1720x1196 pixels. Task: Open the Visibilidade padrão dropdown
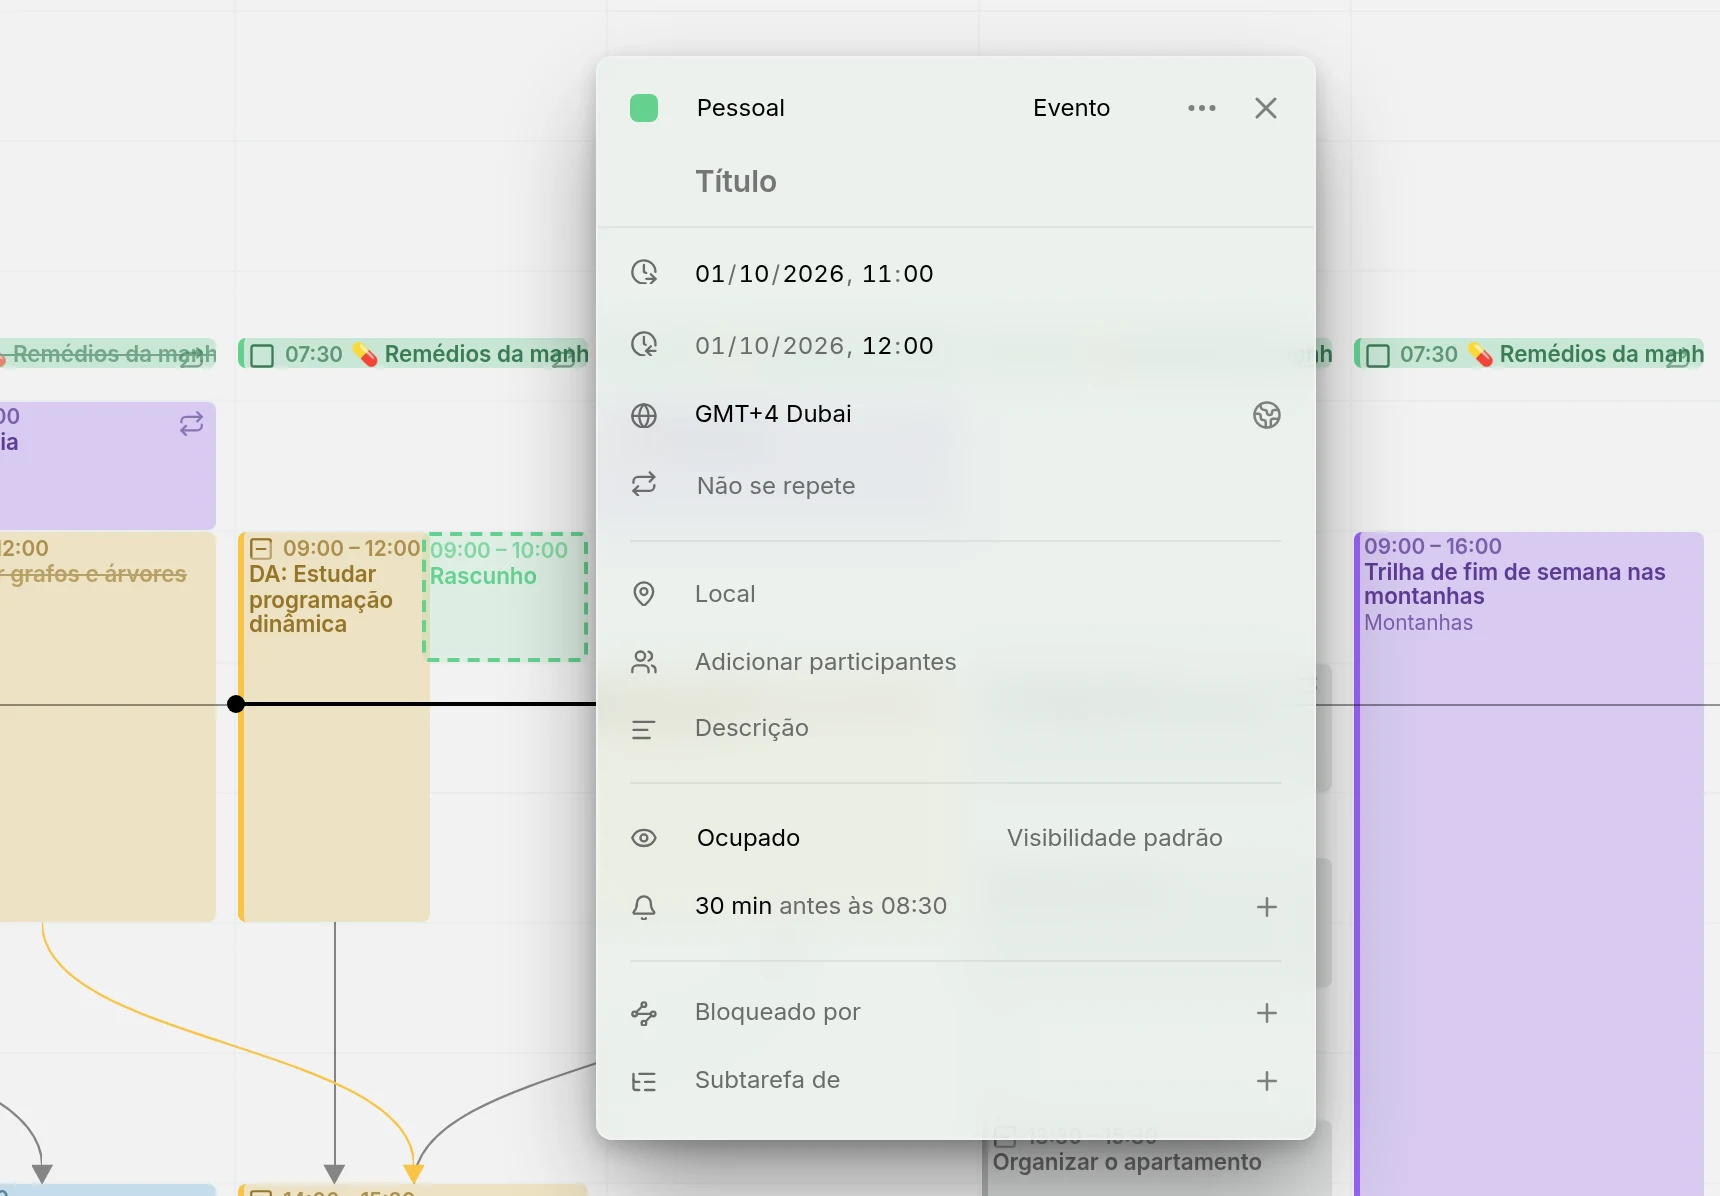click(1114, 838)
